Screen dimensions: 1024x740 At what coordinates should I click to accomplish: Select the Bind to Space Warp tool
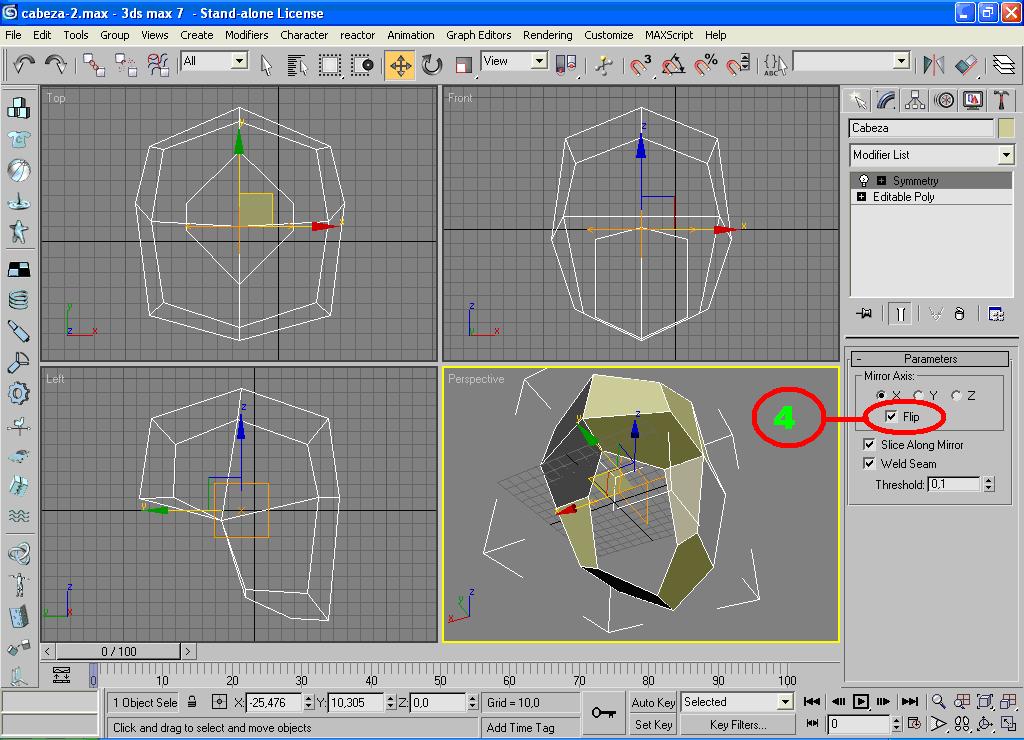(157, 65)
